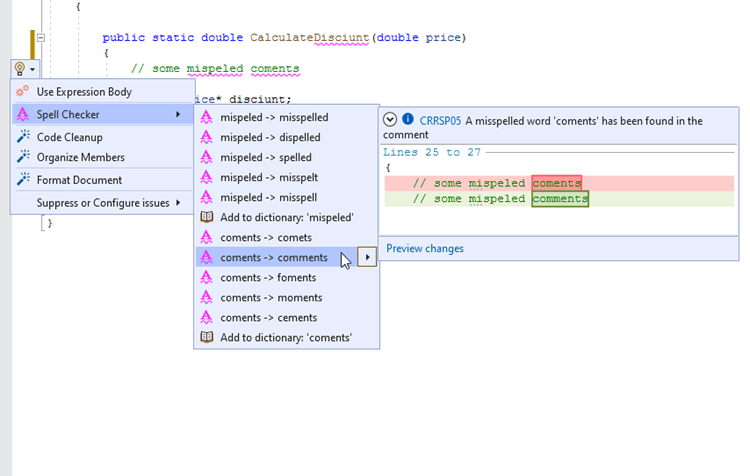Choose Format Document option

(79, 180)
